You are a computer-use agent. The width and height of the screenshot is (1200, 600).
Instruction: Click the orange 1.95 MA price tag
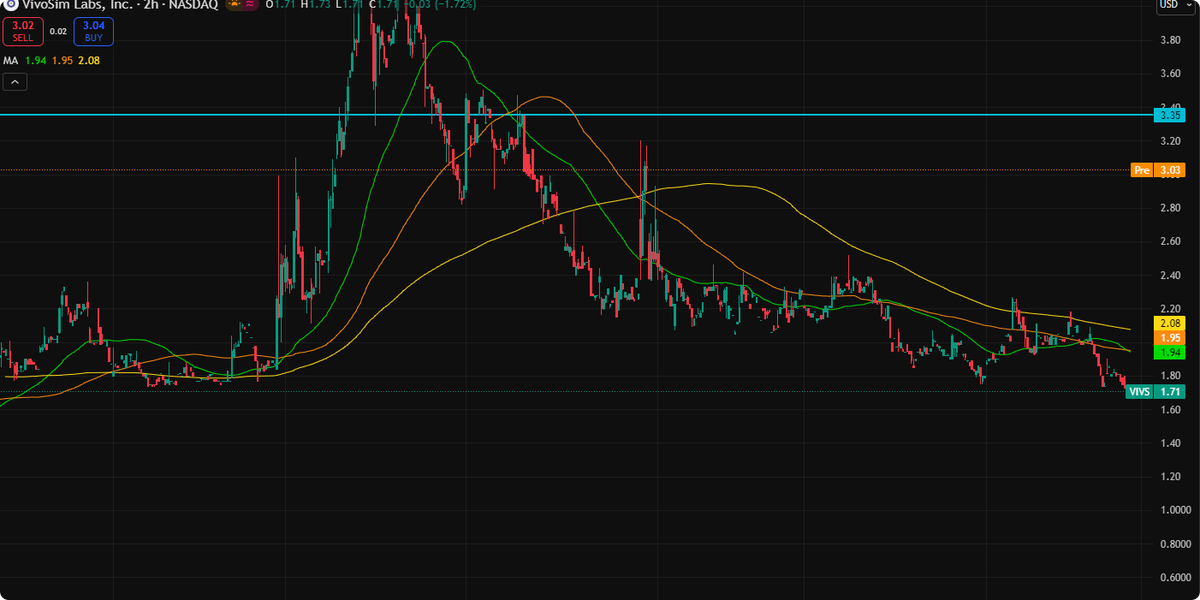(x=1169, y=338)
